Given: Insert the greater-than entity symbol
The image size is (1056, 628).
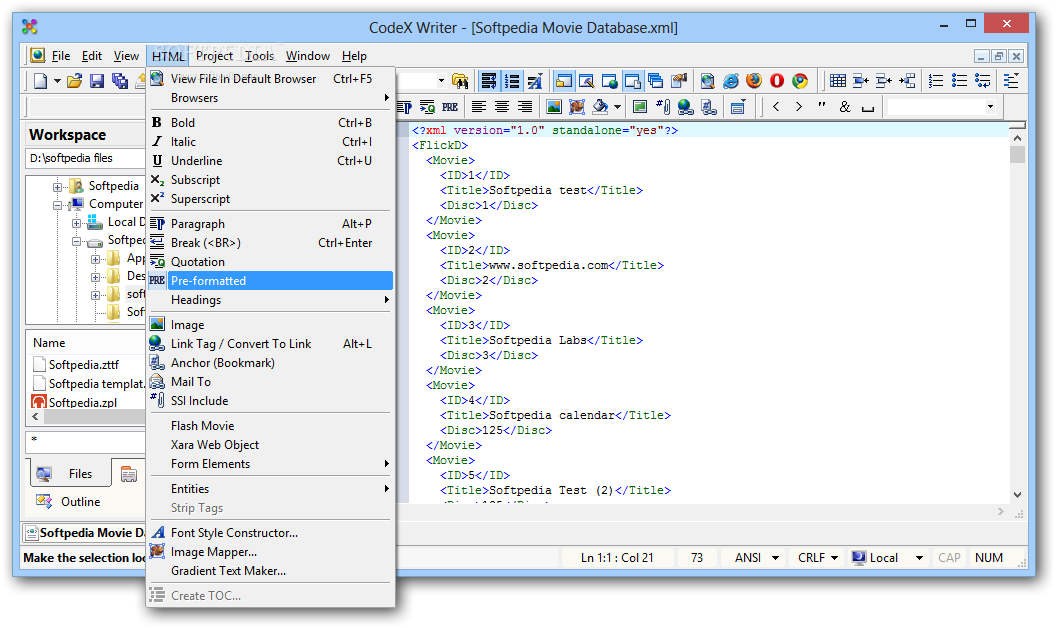Looking at the screenshot, I should 799,107.
